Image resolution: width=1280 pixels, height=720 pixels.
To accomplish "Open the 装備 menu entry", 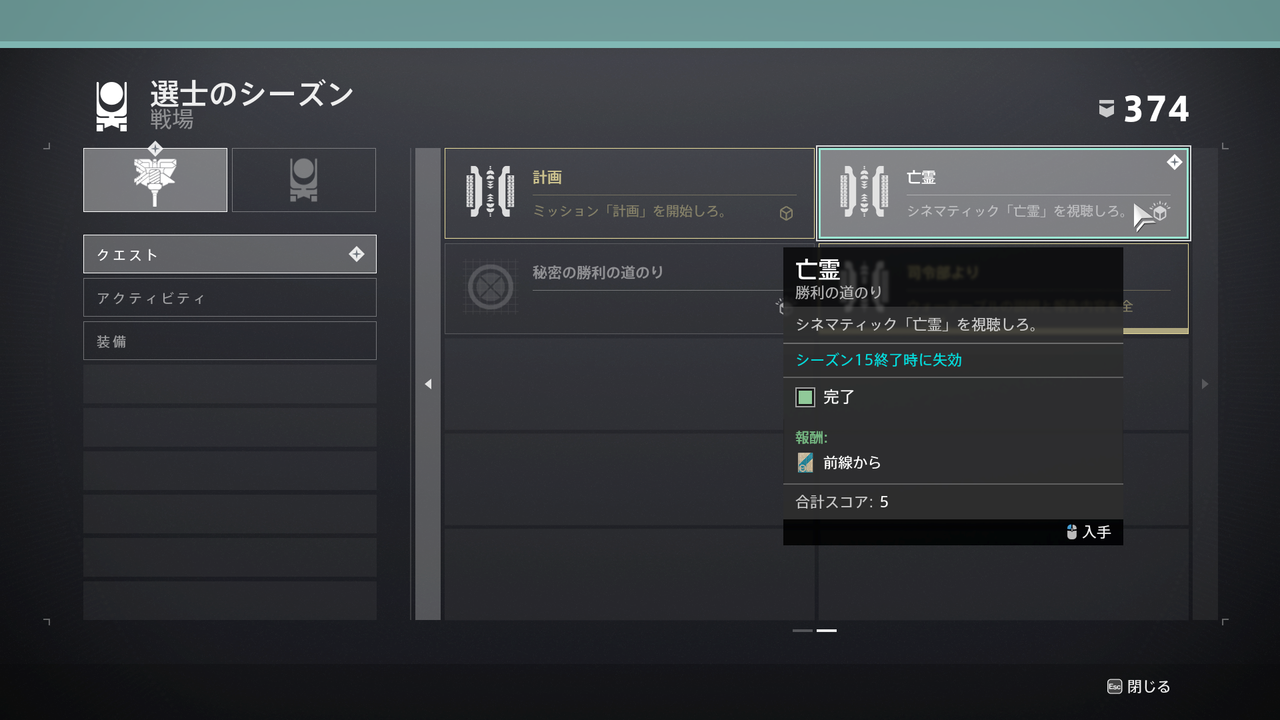I will 230,340.
